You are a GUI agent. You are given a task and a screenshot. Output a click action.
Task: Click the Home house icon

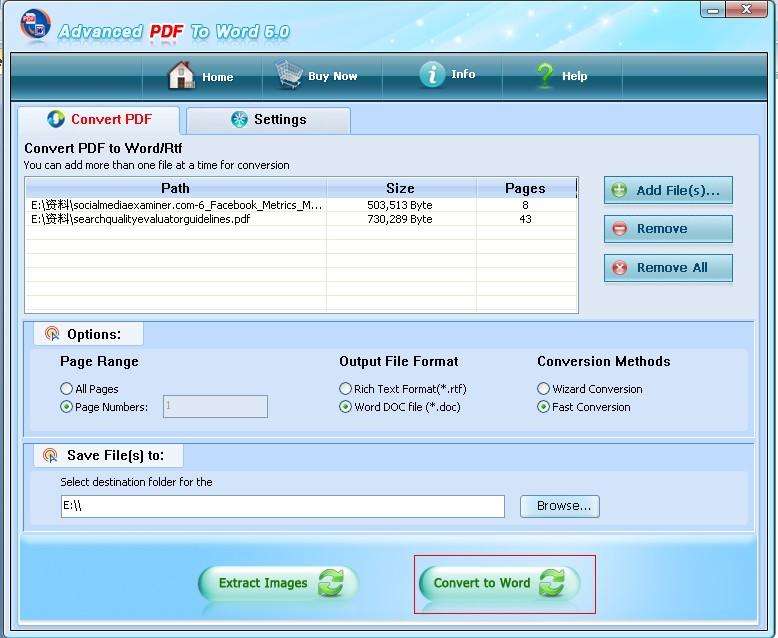182,75
